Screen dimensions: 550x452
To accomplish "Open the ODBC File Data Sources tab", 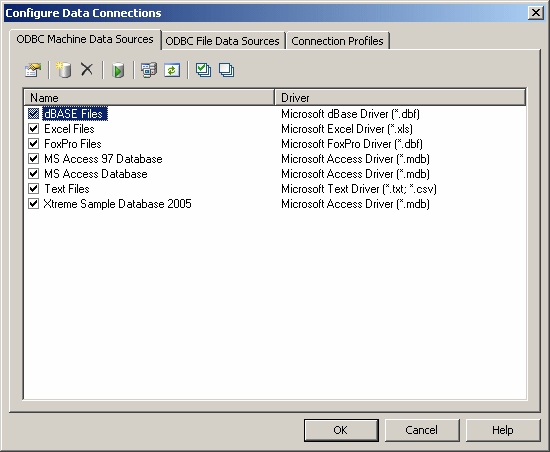I will click(x=222, y=41).
